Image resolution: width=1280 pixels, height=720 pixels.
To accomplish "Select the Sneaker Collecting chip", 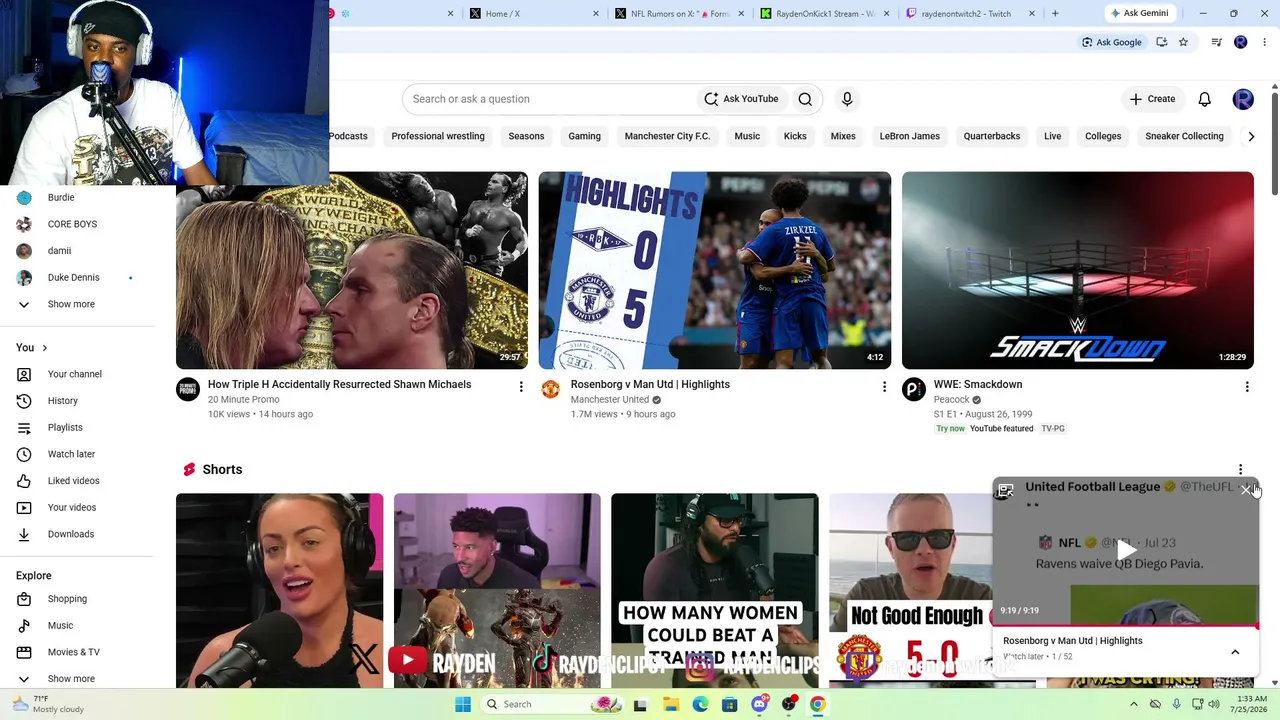I will click(x=1184, y=136).
